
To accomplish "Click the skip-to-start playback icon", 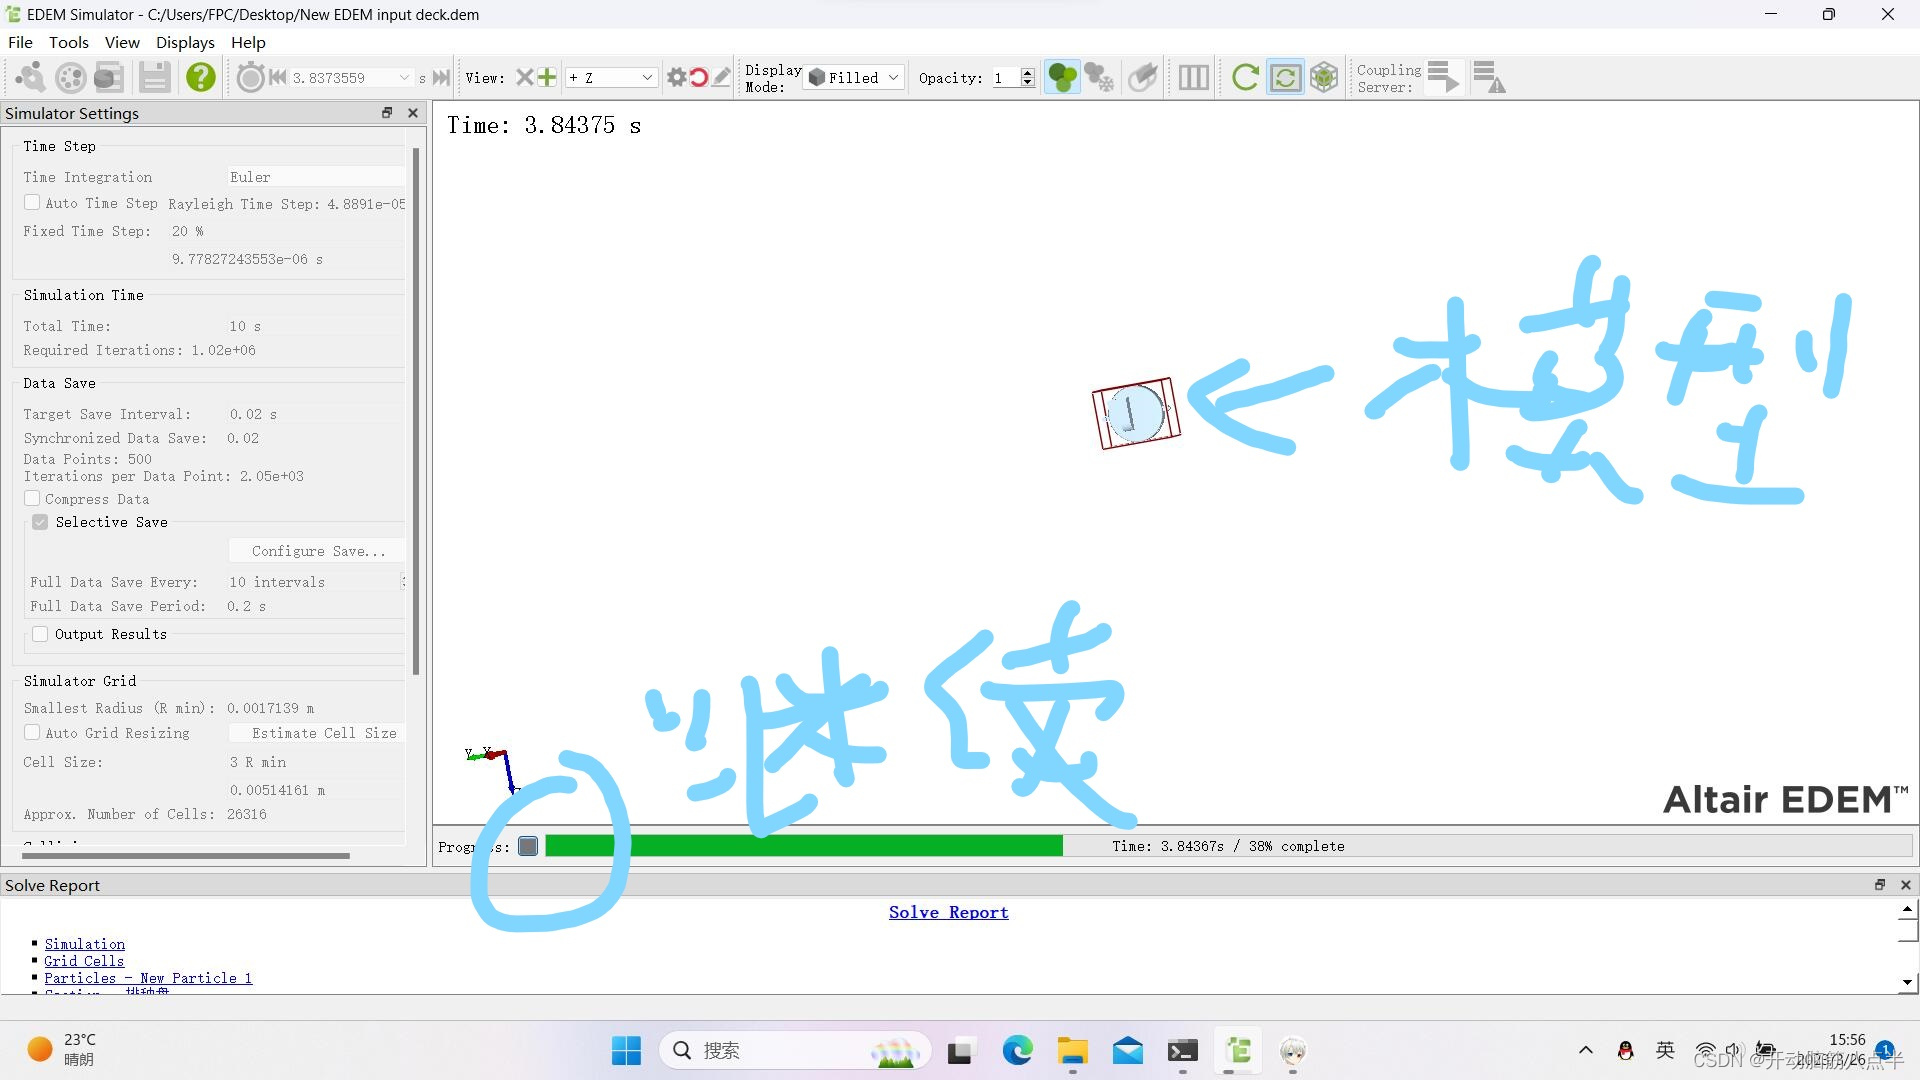I will coord(277,77).
